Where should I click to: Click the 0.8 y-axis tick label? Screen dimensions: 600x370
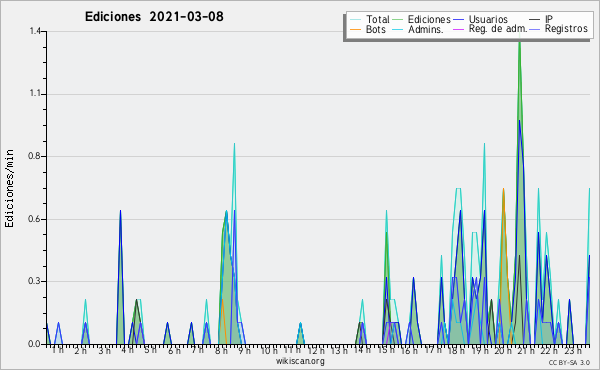tap(35, 156)
